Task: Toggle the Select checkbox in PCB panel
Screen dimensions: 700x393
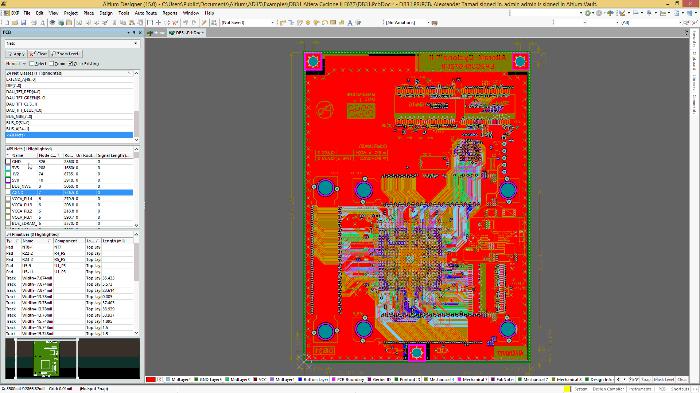Action: click(x=32, y=63)
